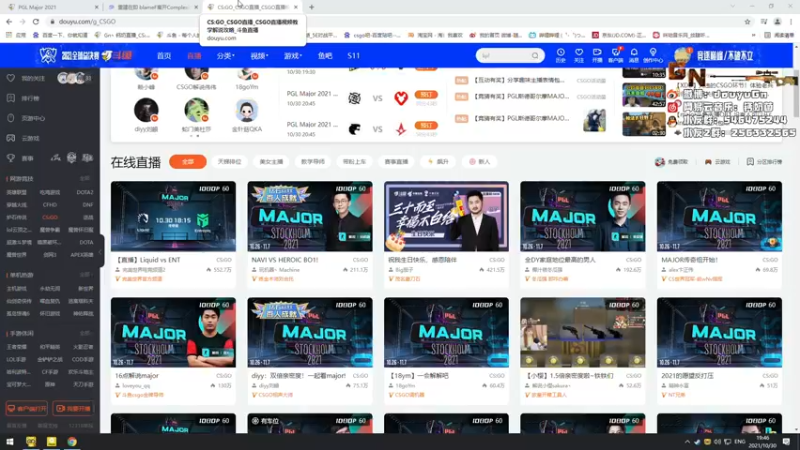Select the 美女主播 filter pill
Screen dimensions: 800x450
pos(271,162)
